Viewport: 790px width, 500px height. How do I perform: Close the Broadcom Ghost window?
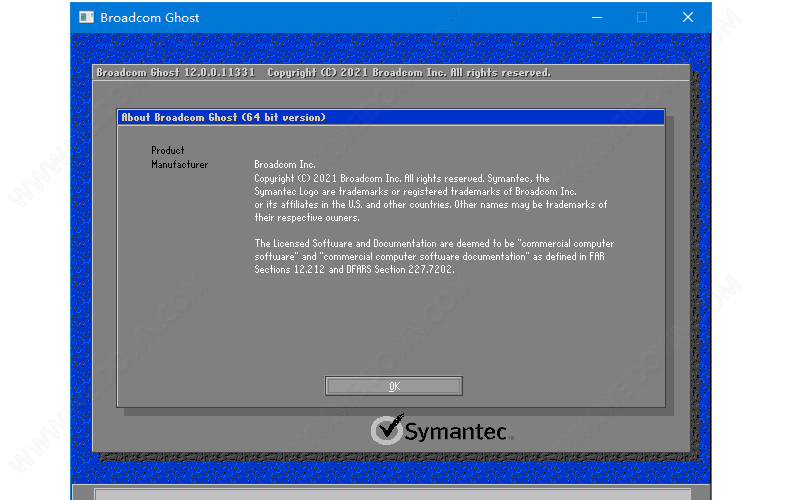[x=688, y=17]
